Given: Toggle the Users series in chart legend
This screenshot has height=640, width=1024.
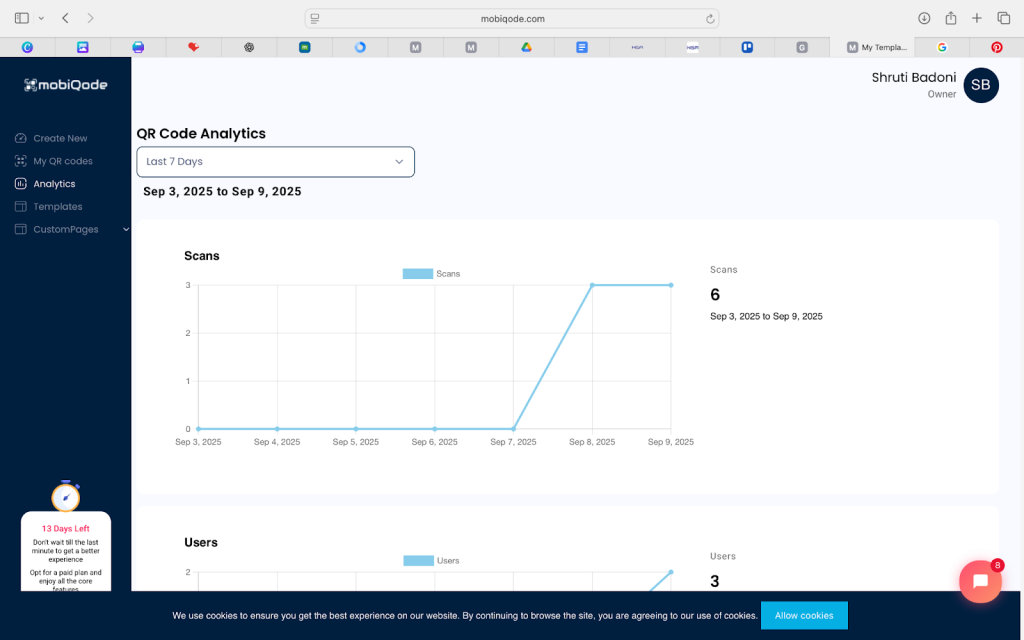Looking at the screenshot, I should click(432, 560).
